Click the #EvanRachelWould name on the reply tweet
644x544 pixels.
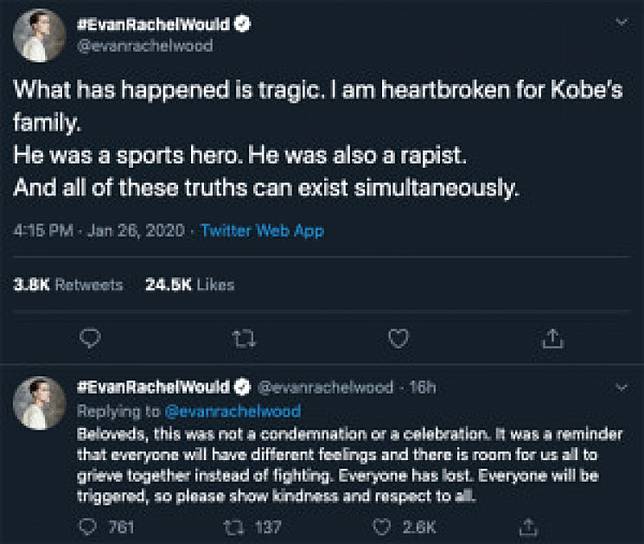point(152,387)
